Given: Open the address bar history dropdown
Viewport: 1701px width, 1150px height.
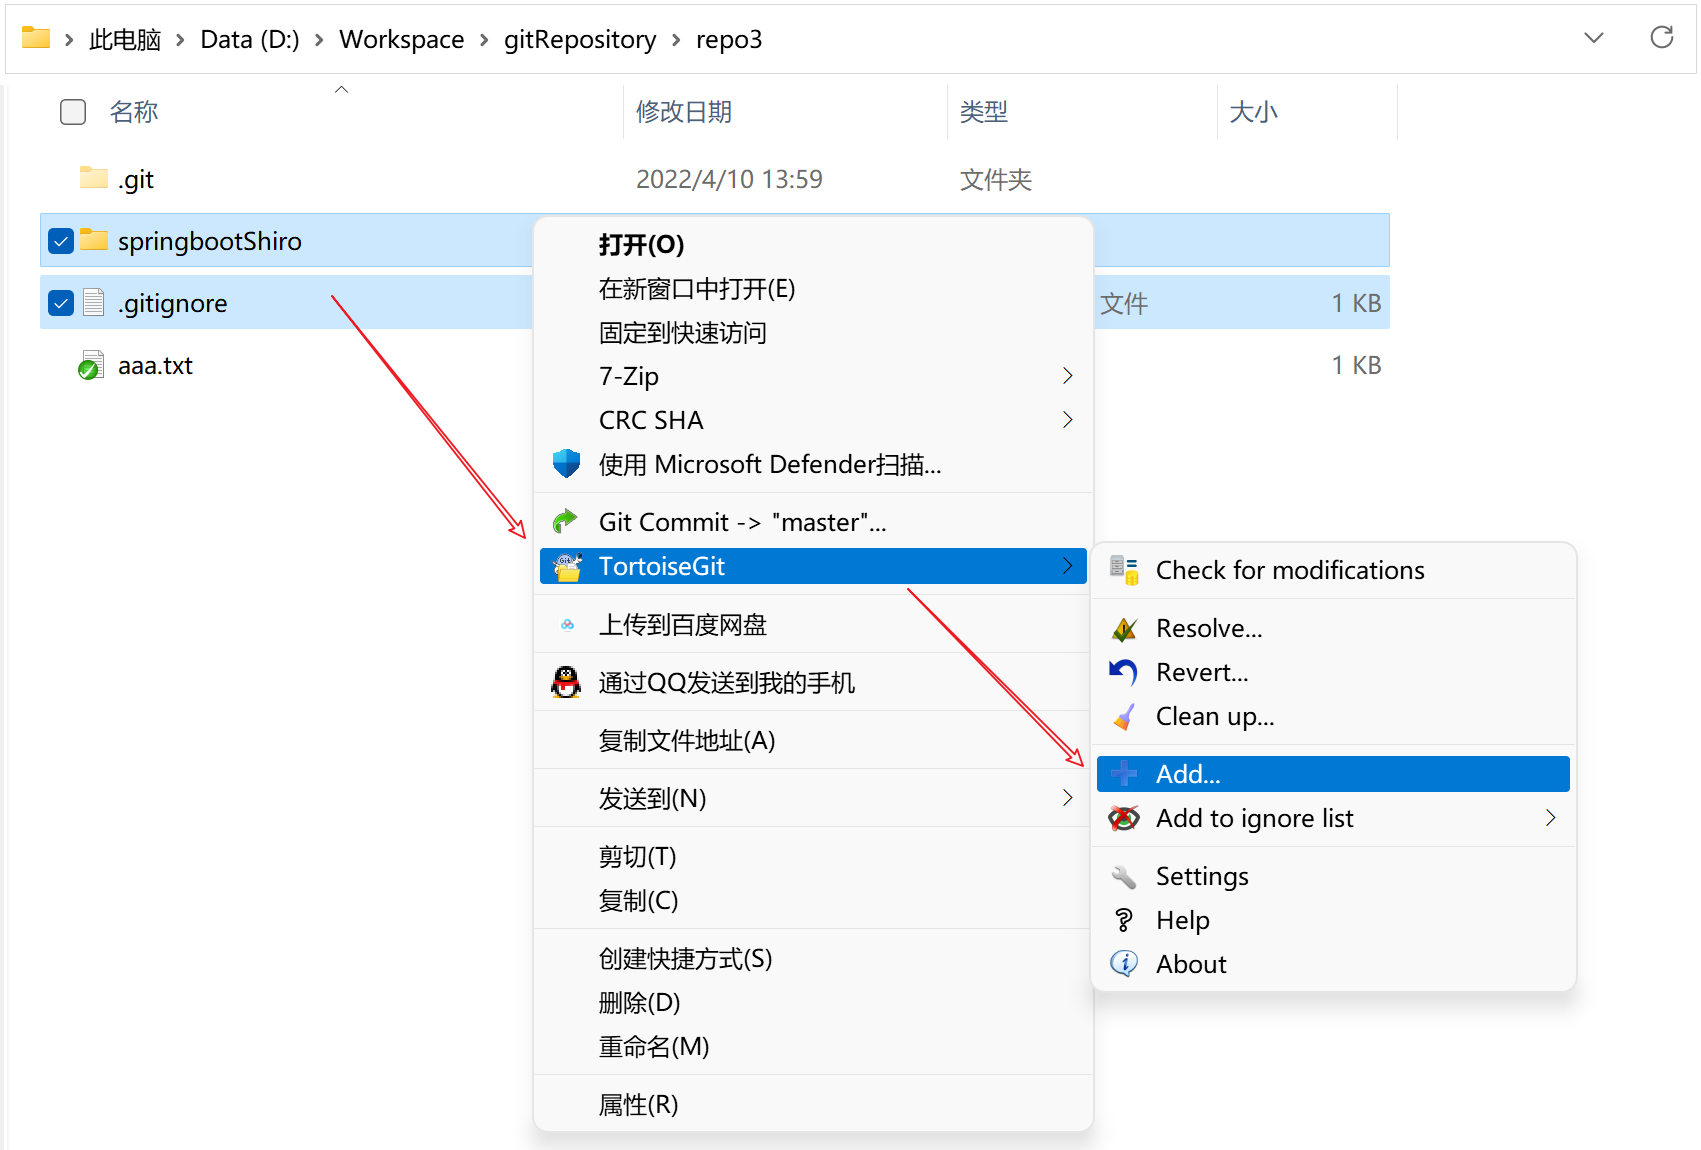Looking at the screenshot, I should (1594, 38).
